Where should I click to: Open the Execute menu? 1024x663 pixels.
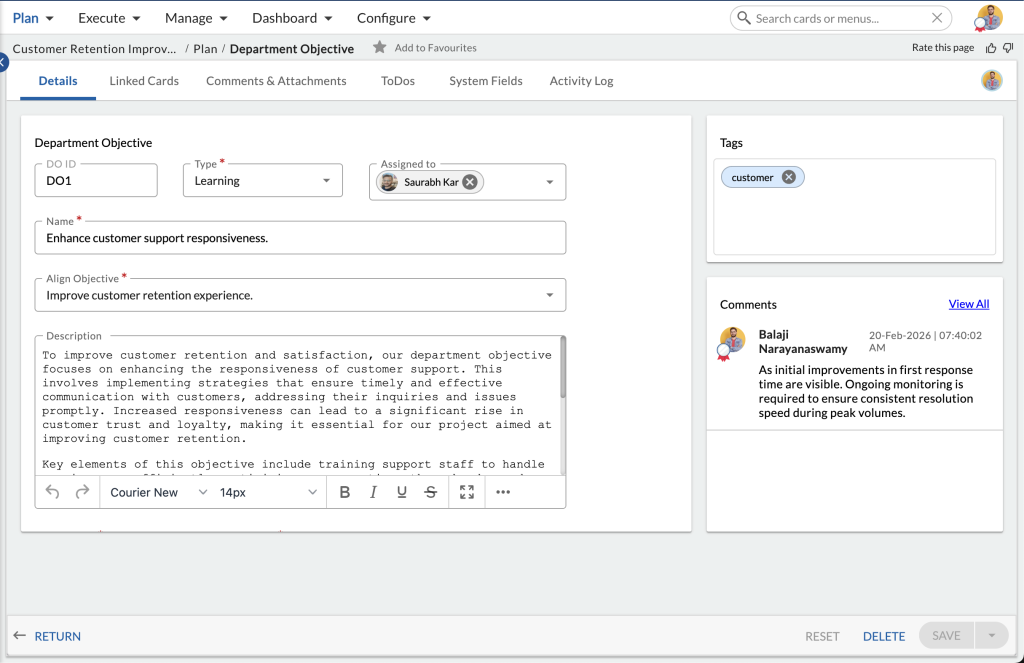coord(109,18)
